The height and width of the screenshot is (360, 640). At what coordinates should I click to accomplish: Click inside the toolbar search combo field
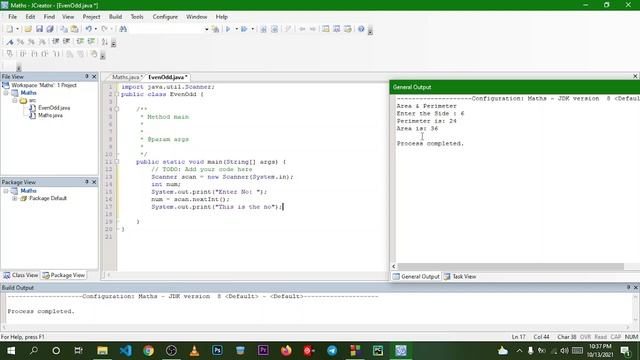click(167, 29)
